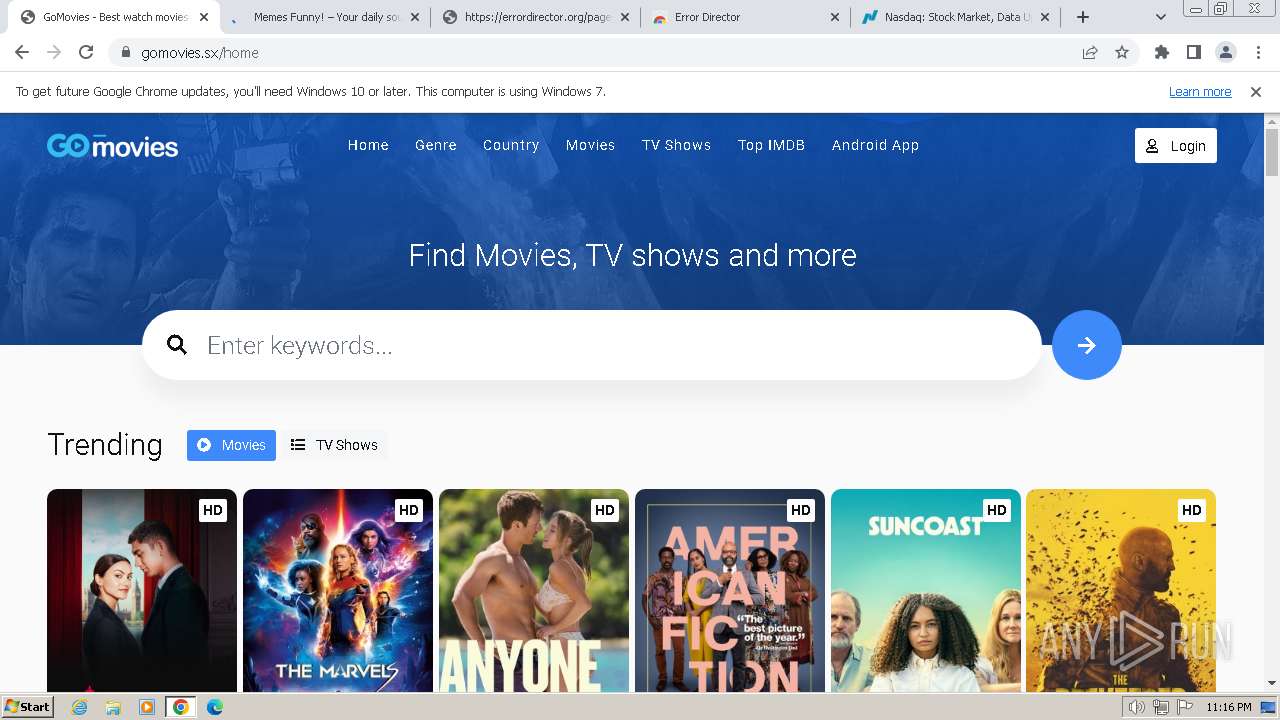
Task: Reload the page
Action: (86, 53)
